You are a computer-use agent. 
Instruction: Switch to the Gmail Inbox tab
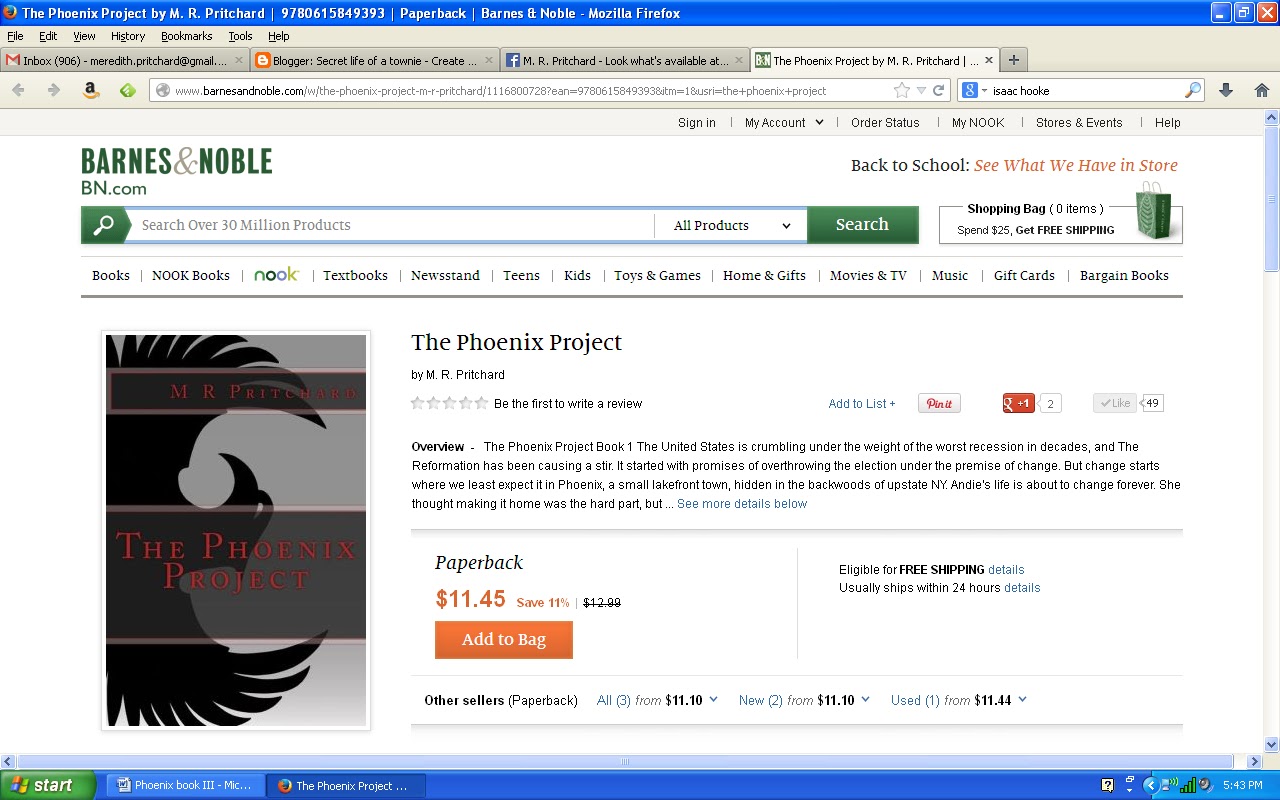click(x=124, y=60)
